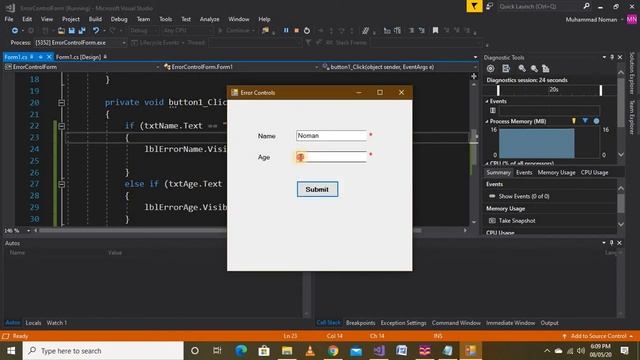Open the Solution Explorer side tab
The width and height of the screenshot is (640, 360).
(x=632, y=73)
